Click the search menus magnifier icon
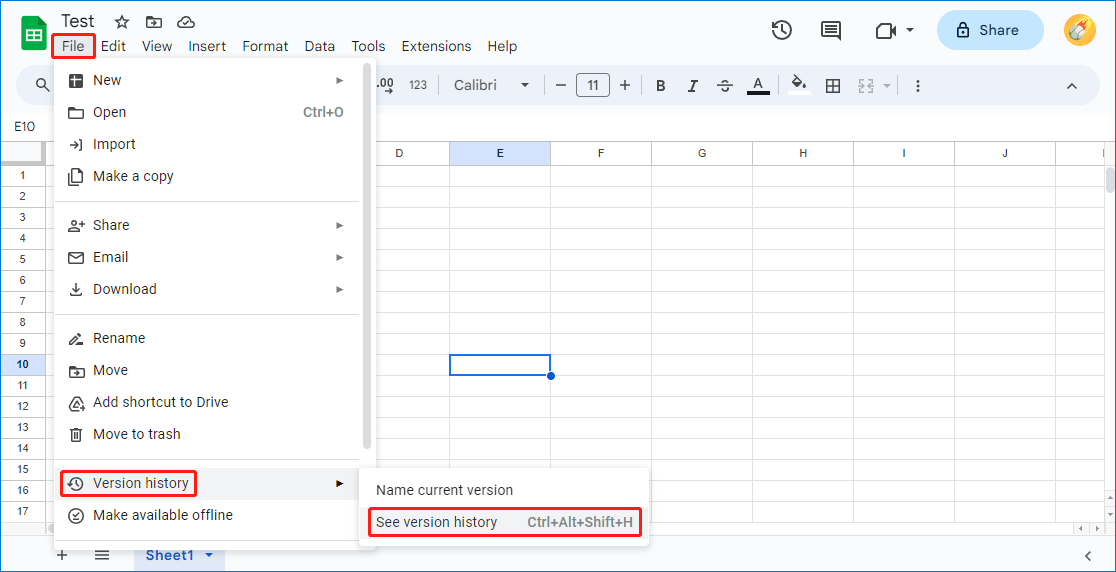 [x=43, y=85]
